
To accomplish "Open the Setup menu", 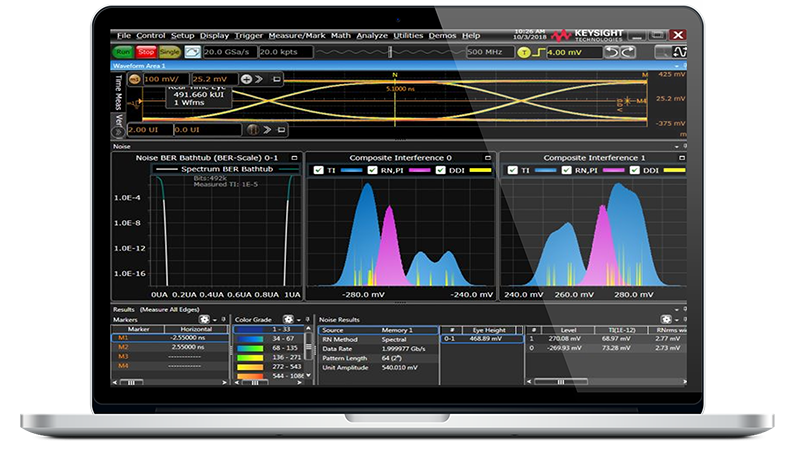I will pos(183,36).
